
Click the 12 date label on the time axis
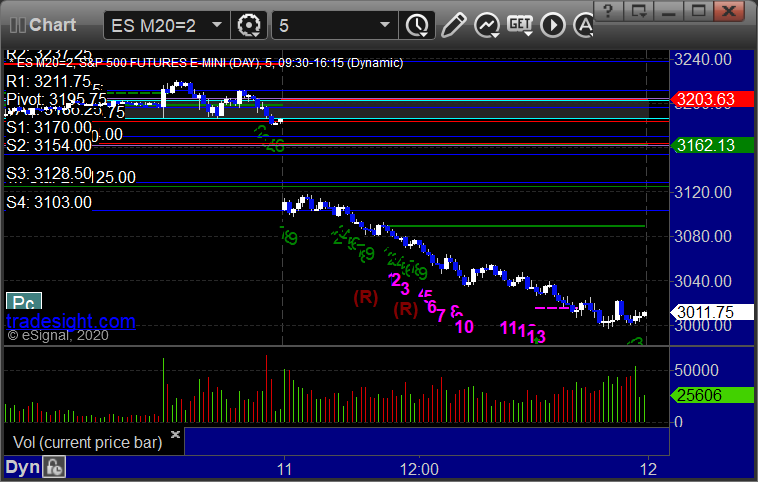click(648, 469)
